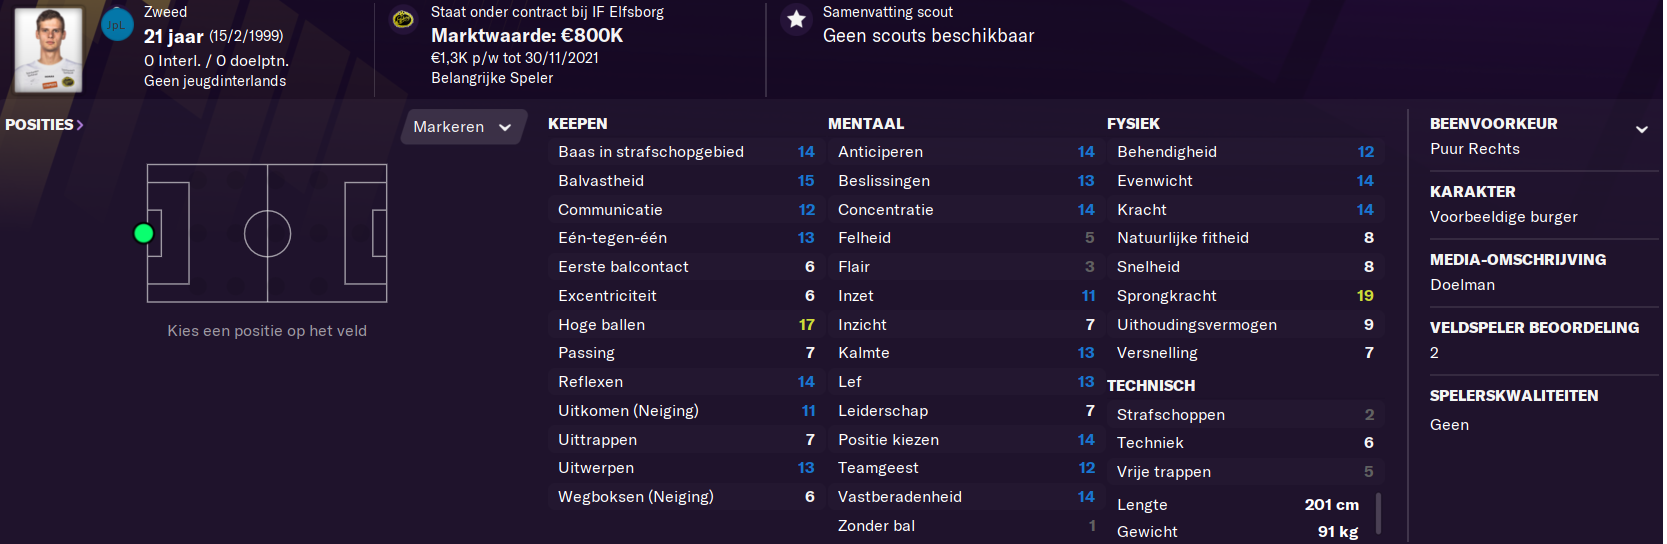This screenshot has height=544, width=1667.
Task: Select the green goalkeeper position dot
Action: pos(143,233)
